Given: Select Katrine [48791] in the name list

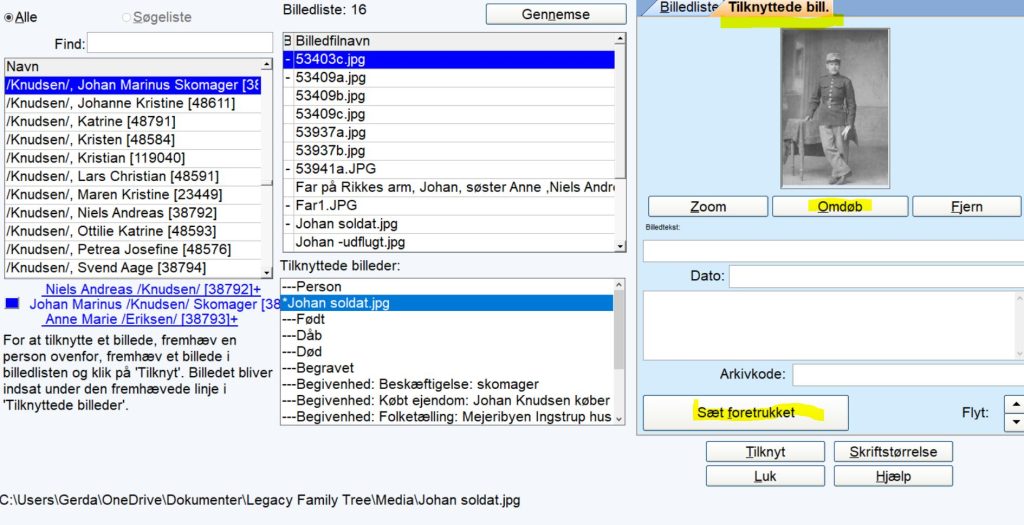Looking at the screenshot, I should (x=133, y=121).
